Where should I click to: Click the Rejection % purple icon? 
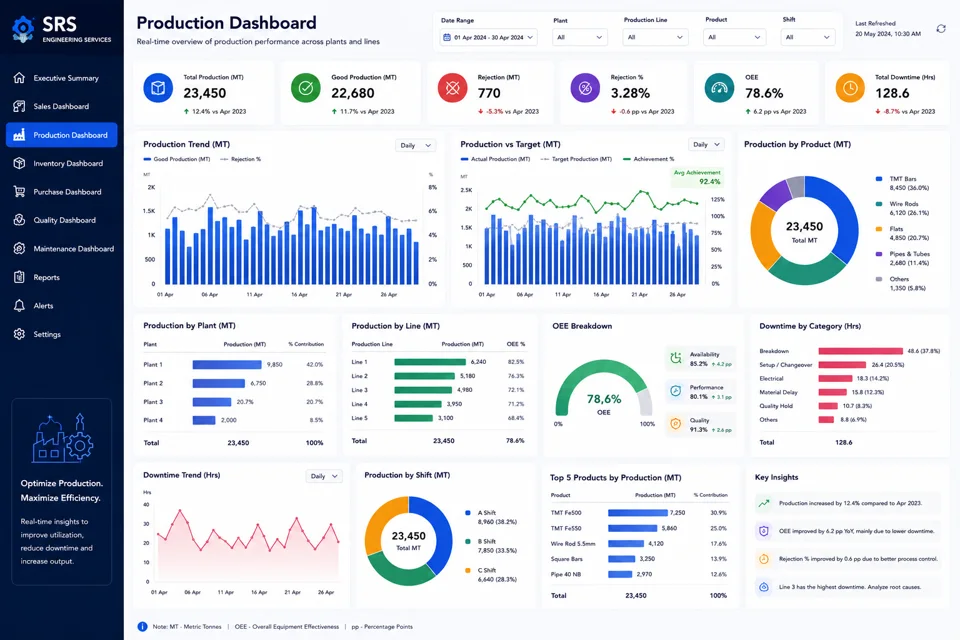585,88
